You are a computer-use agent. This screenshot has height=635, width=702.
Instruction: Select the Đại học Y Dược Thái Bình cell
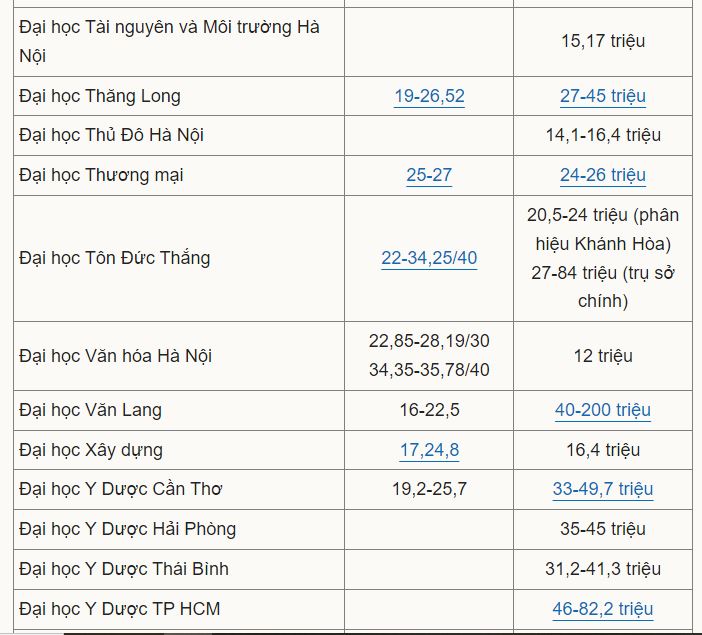(x=124, y=568)
